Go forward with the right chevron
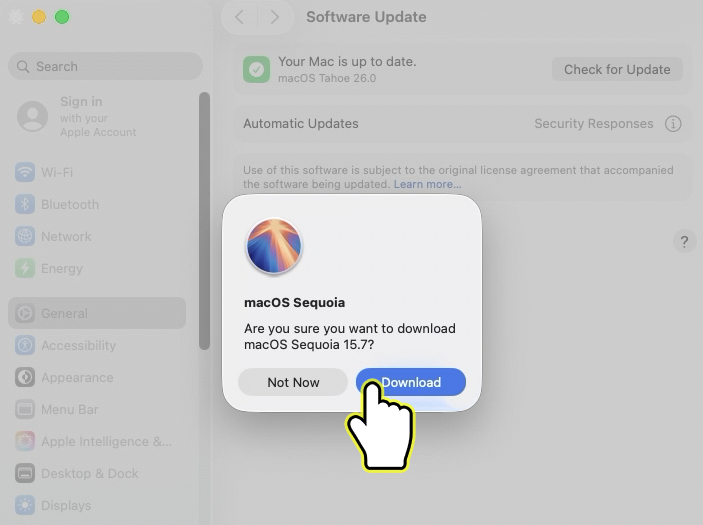Image resolution: width=703 pixels, height=525 pixels. coord(274,17)
